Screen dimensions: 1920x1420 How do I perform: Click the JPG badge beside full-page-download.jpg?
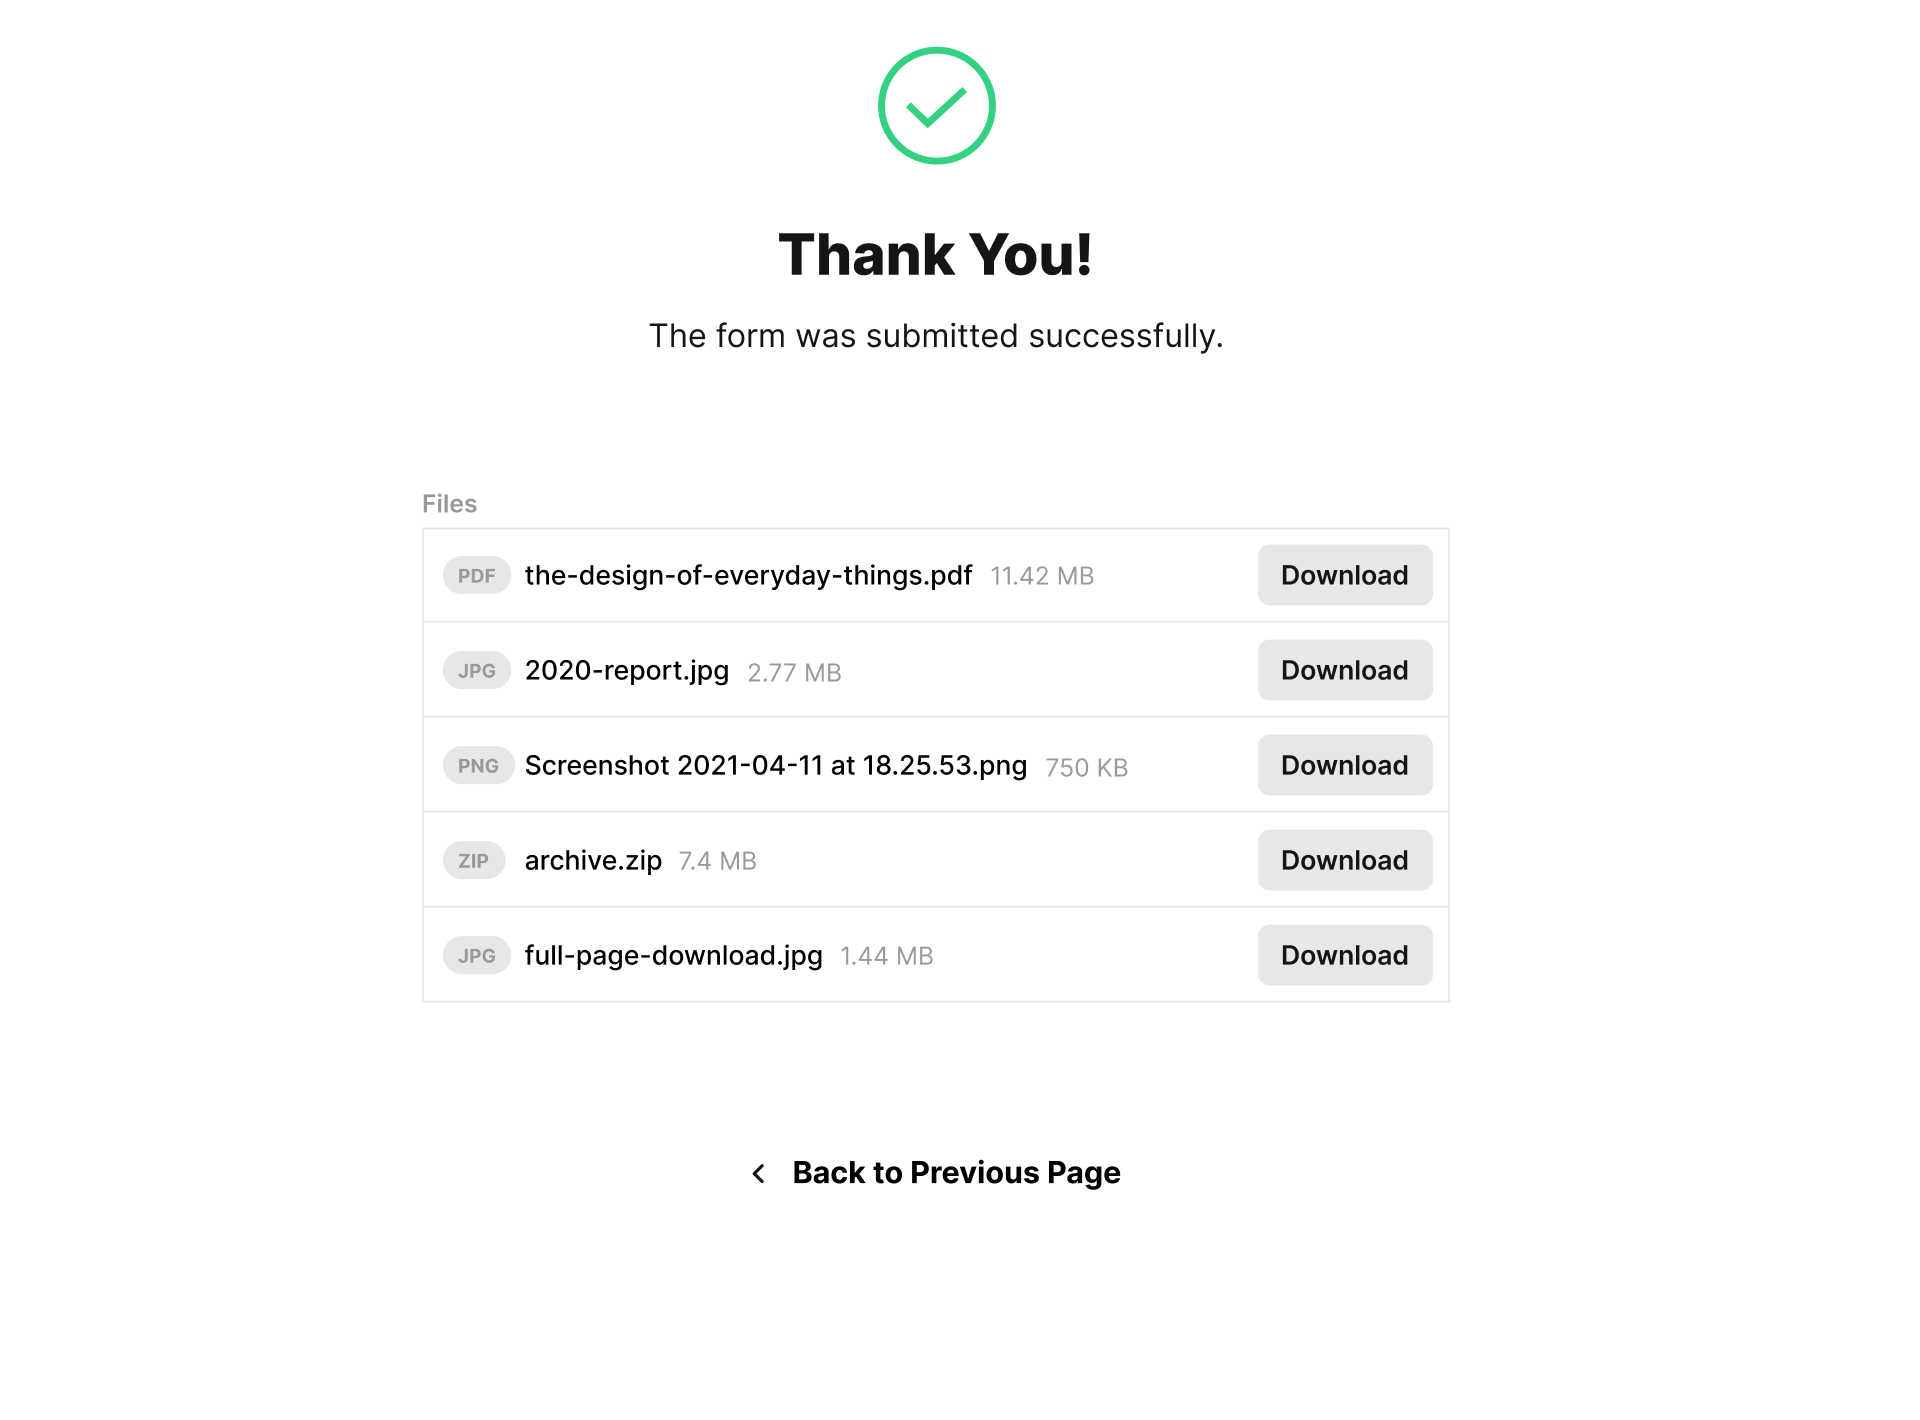pyautogui.click(x=477, y=956)
